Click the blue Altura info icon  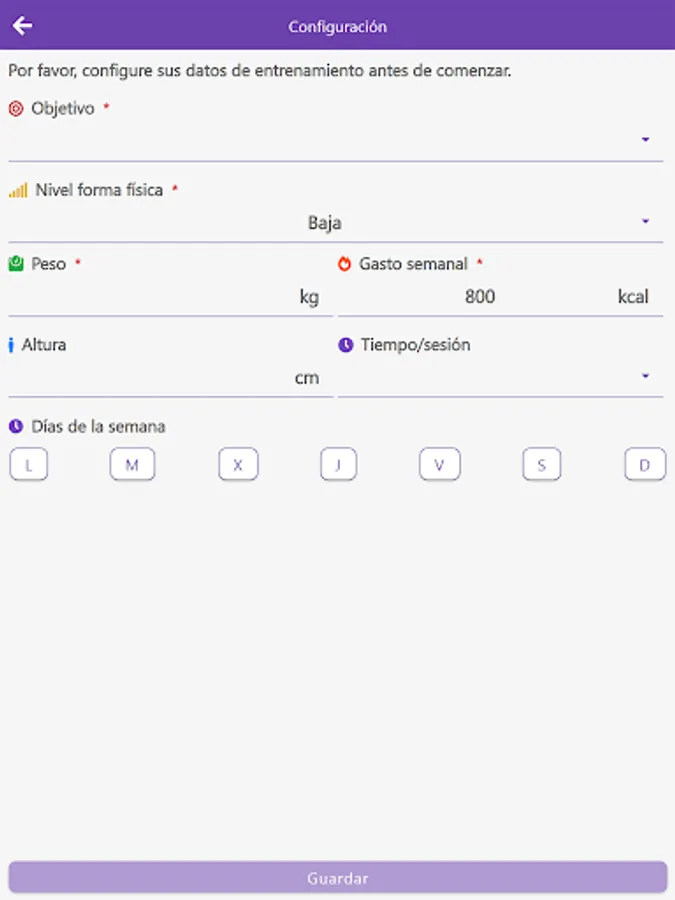[x=11, y=345]
